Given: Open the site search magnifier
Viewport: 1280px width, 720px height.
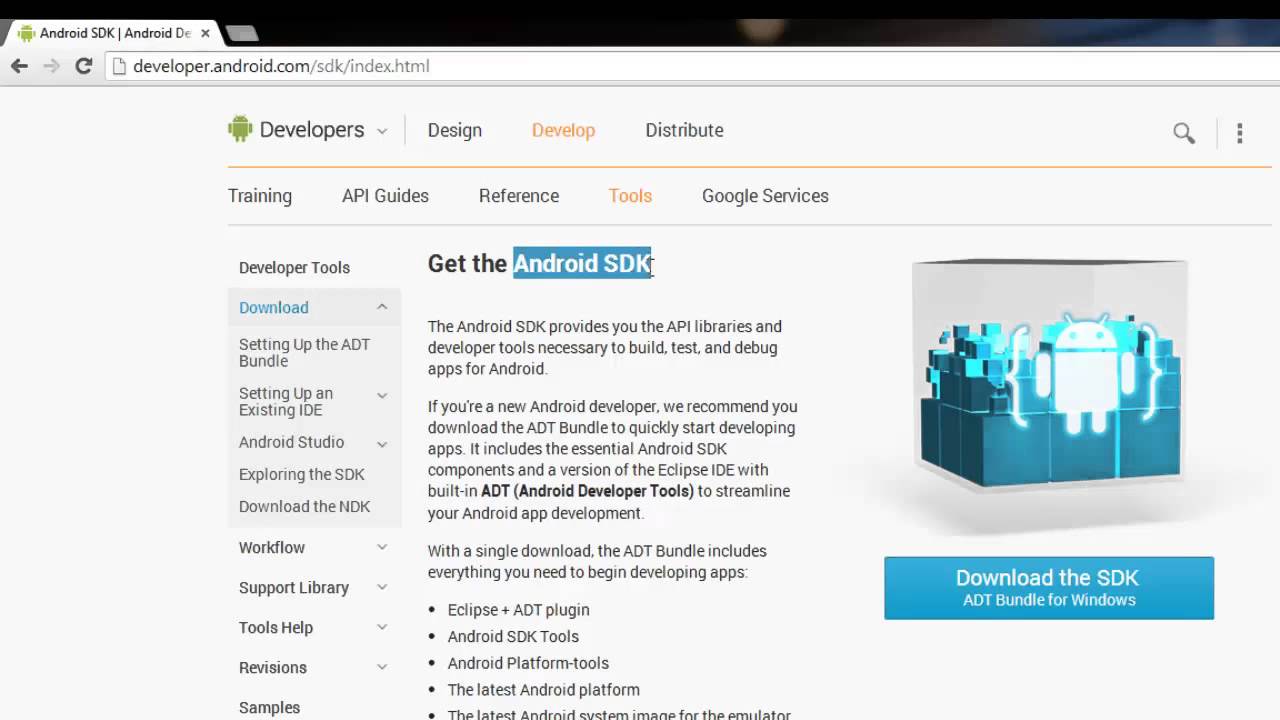Looking at the screenshot, I should (1184, 133).
